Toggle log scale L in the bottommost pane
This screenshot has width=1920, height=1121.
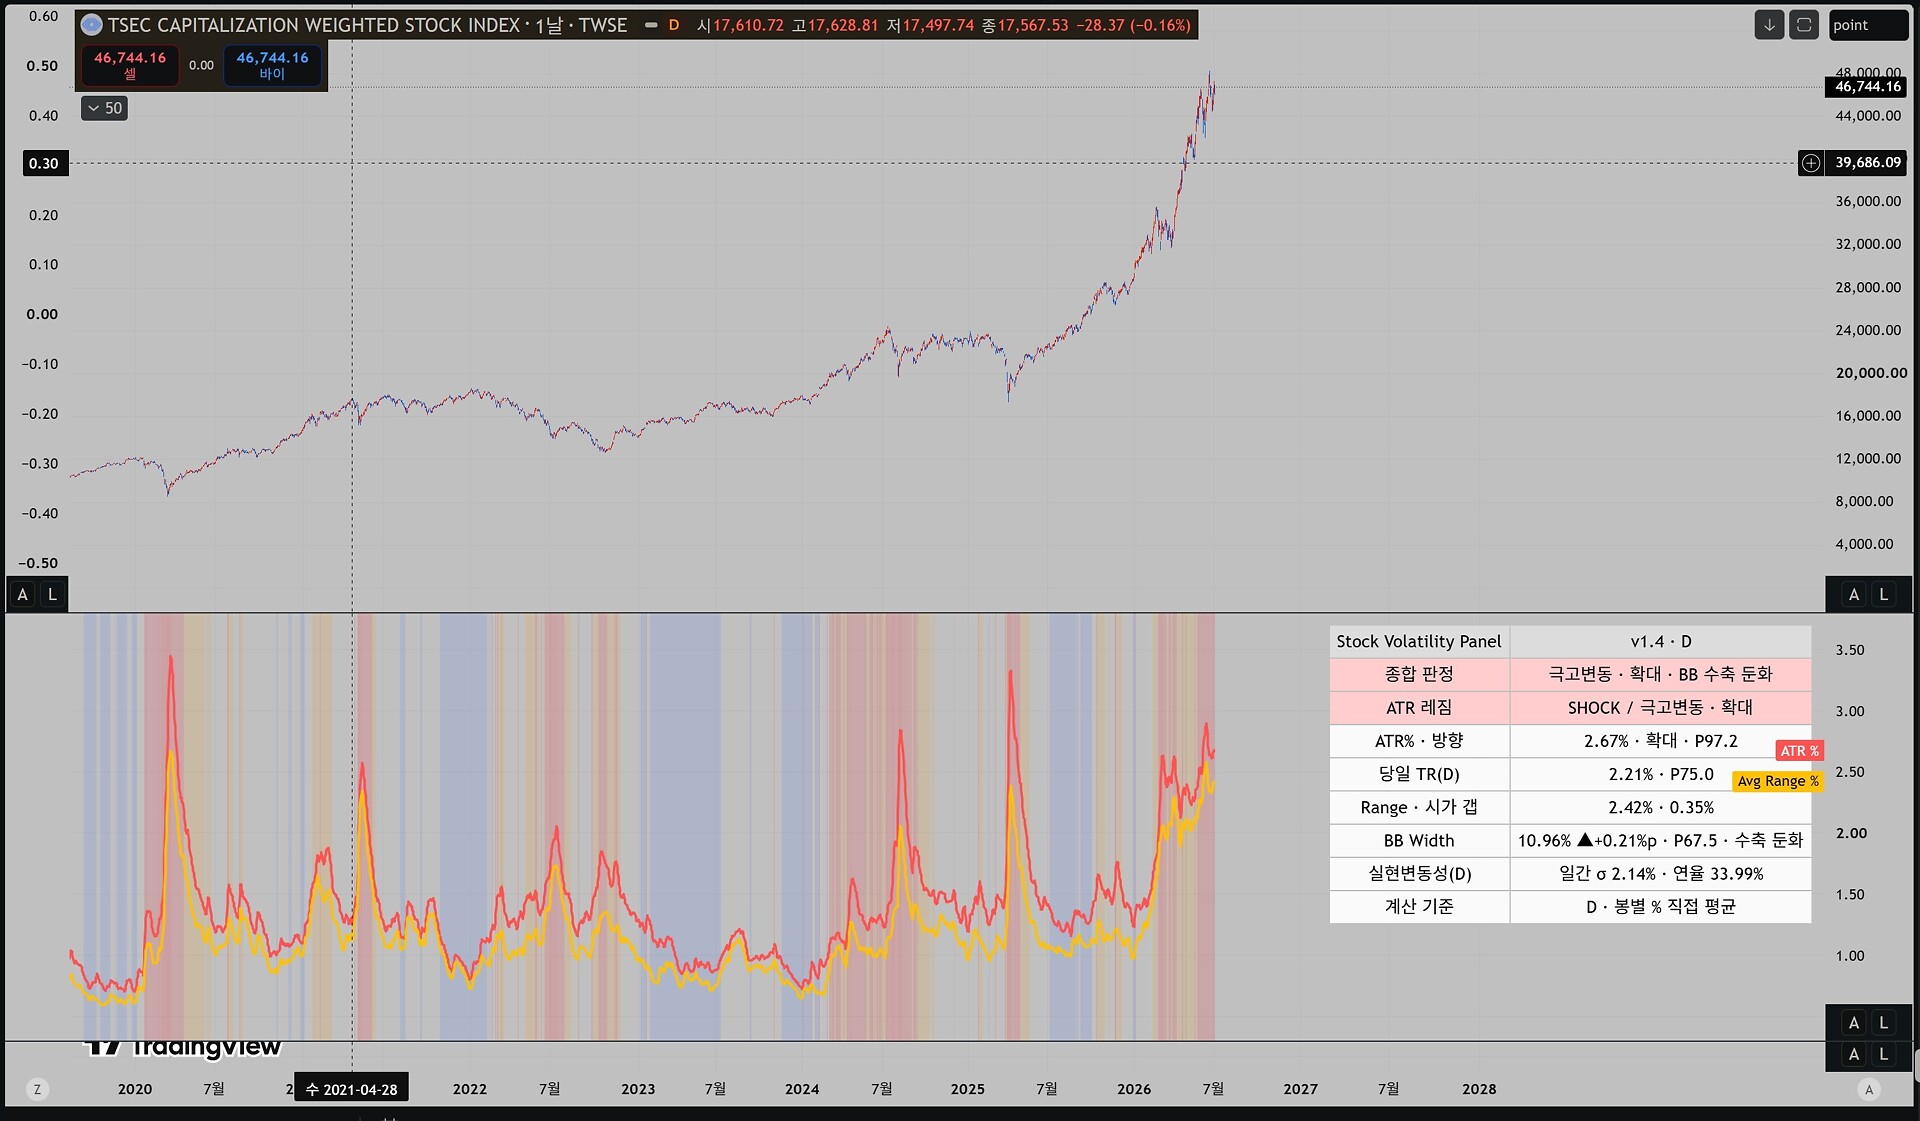(x=1884, y=1054)
